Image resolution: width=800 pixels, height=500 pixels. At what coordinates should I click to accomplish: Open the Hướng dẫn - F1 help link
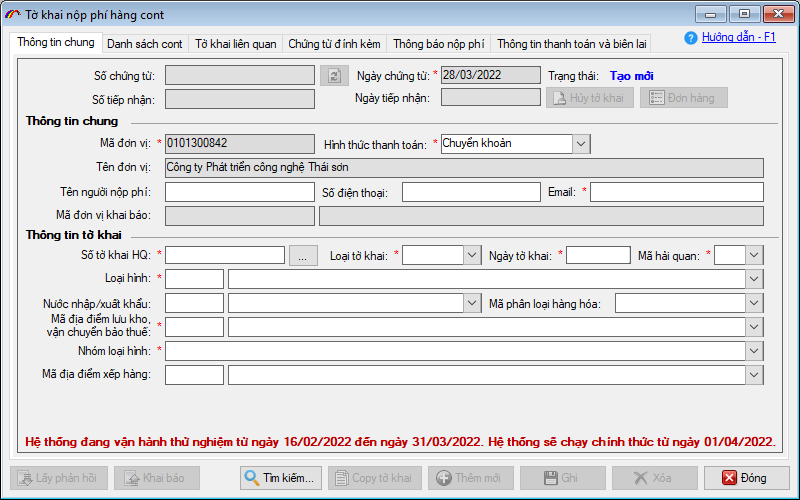(x=738, y=37)
